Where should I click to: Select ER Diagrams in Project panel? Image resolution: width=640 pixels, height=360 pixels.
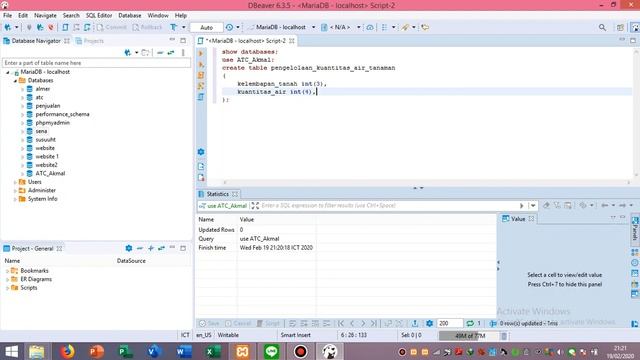point(36,279)
